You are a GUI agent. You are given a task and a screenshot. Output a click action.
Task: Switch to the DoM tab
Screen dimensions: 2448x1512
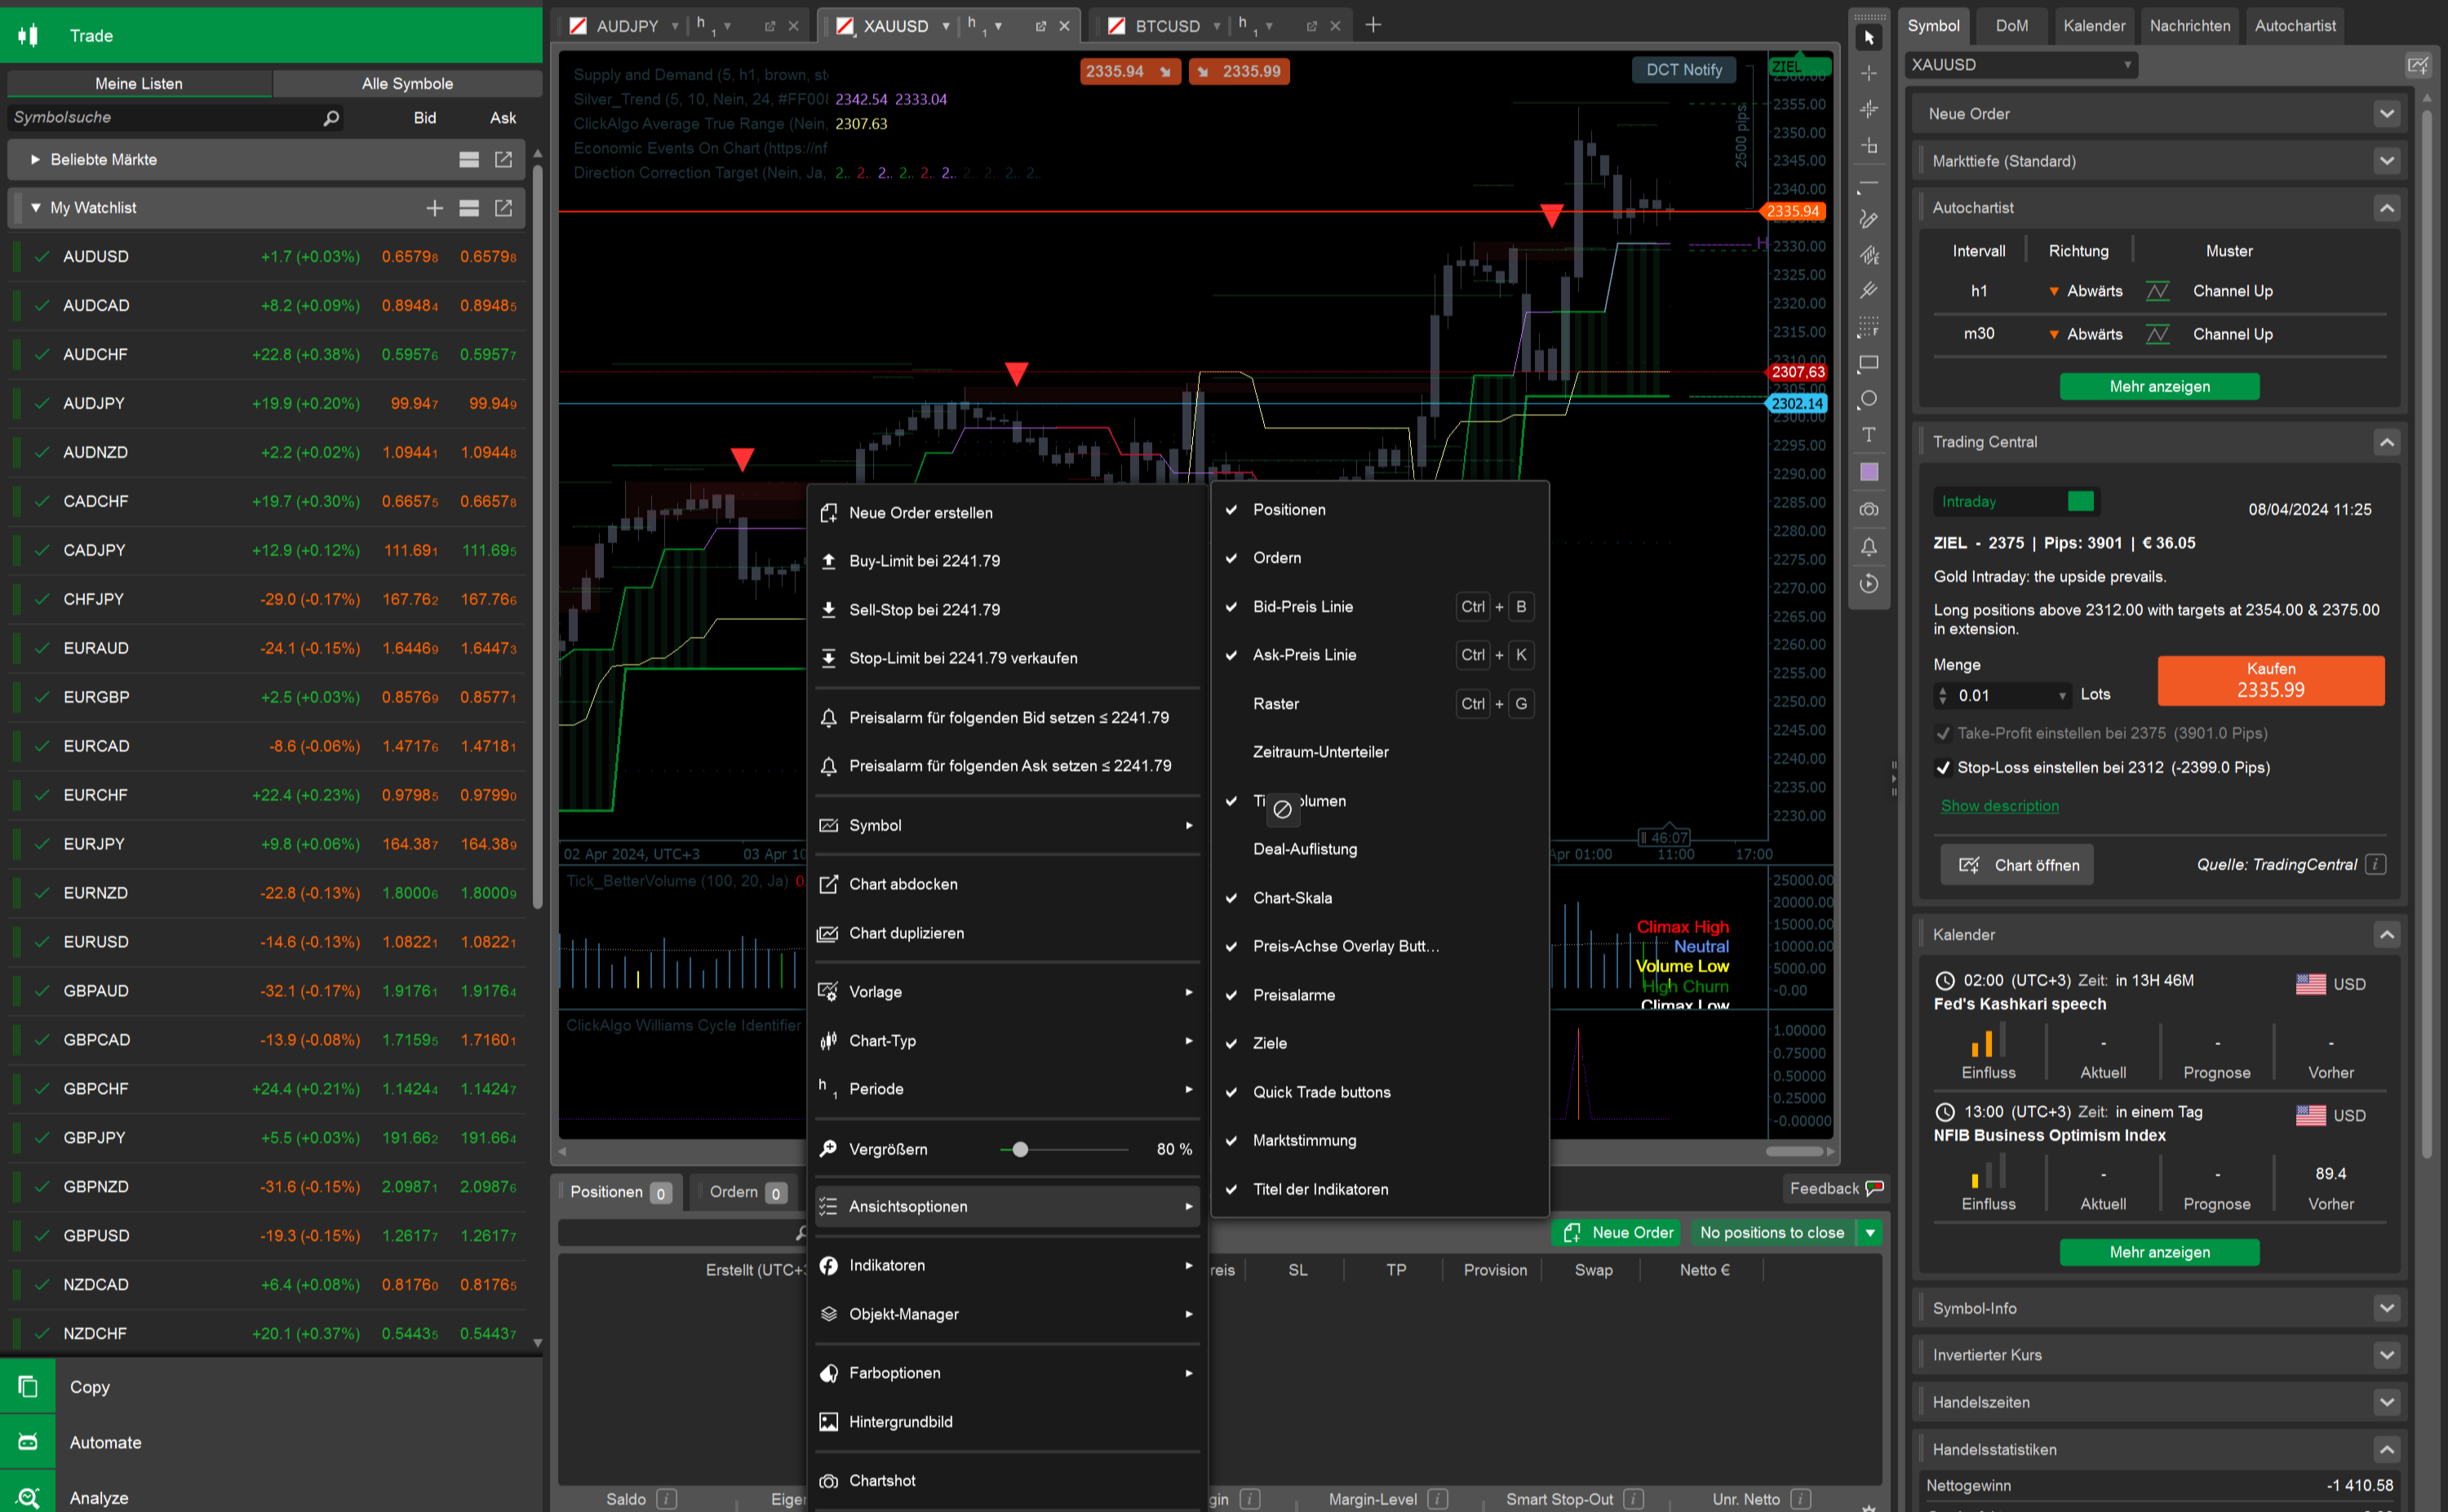click(2011, 26)
